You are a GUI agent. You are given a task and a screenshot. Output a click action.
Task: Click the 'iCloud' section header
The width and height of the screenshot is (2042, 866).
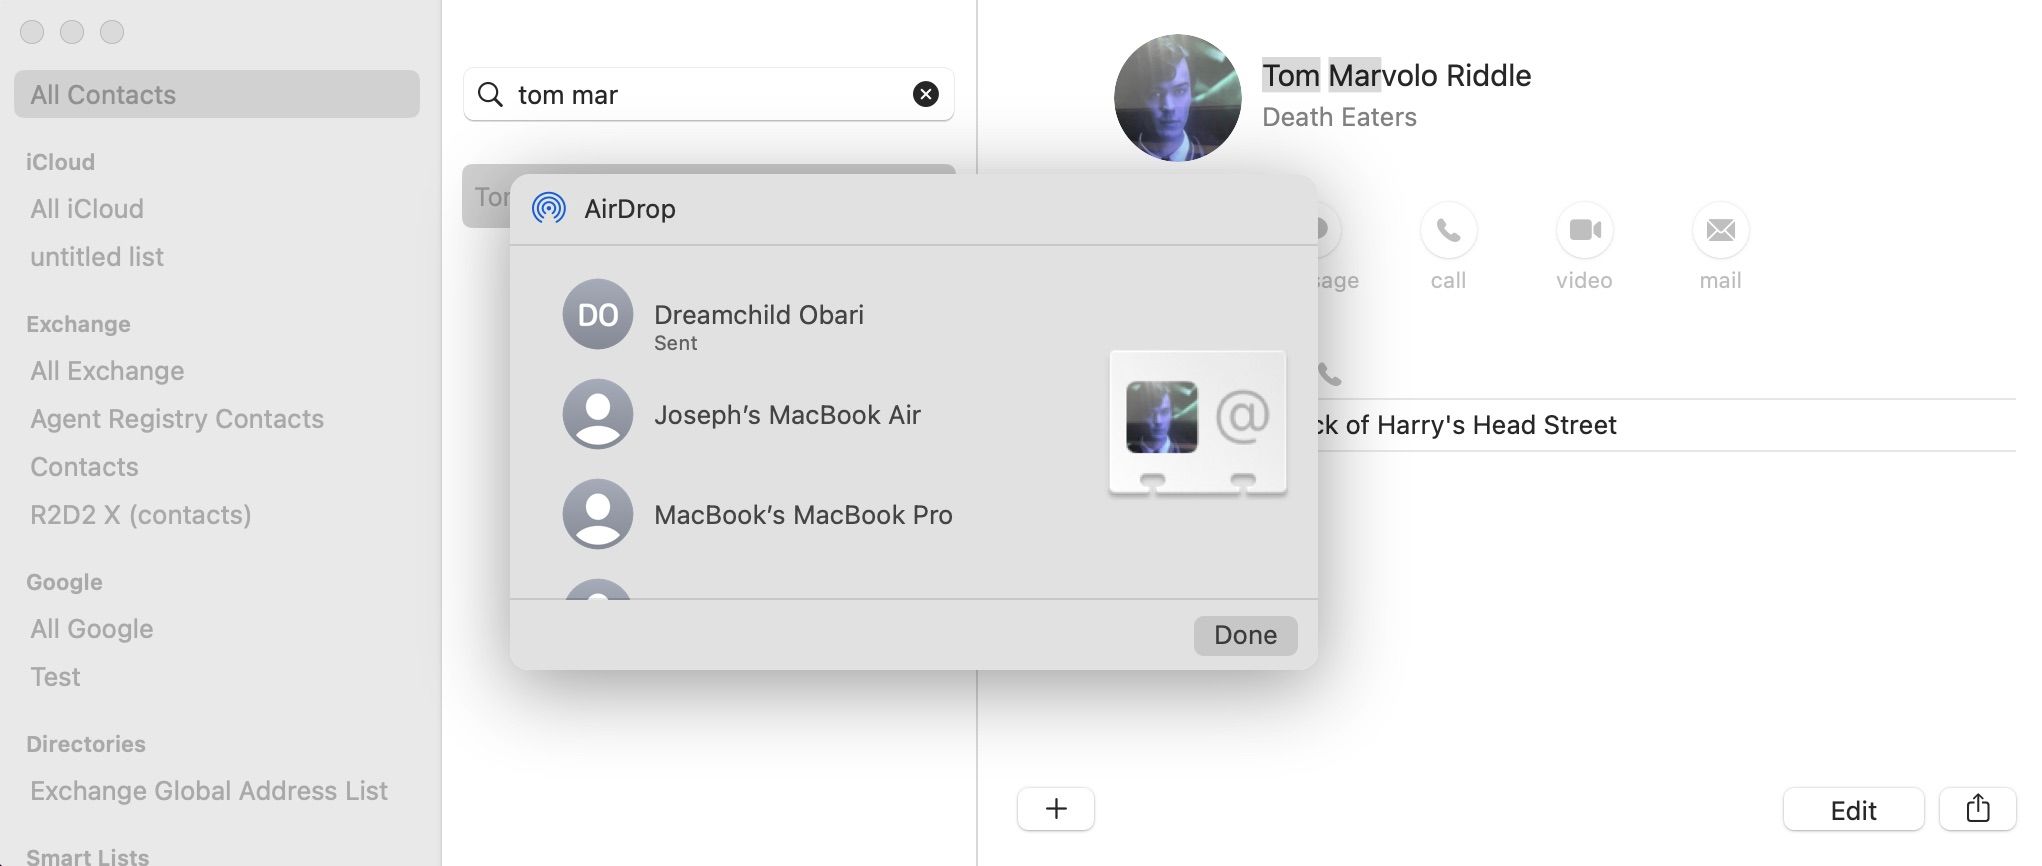tap(60, 161)
